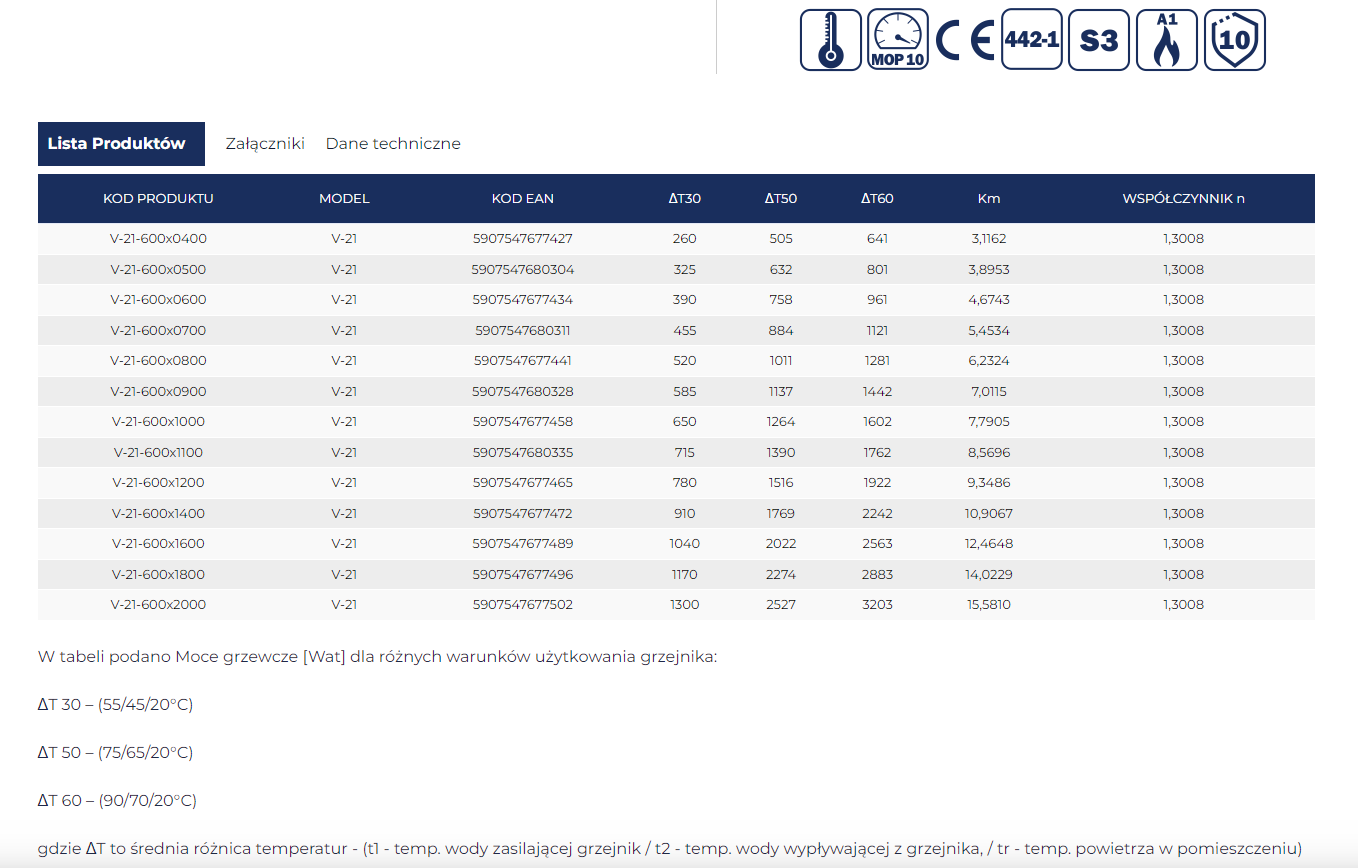Screen dimensions: 1358x868
Task: Click the KOD PRODUKTU column header
Action: (x=158, y=199)
